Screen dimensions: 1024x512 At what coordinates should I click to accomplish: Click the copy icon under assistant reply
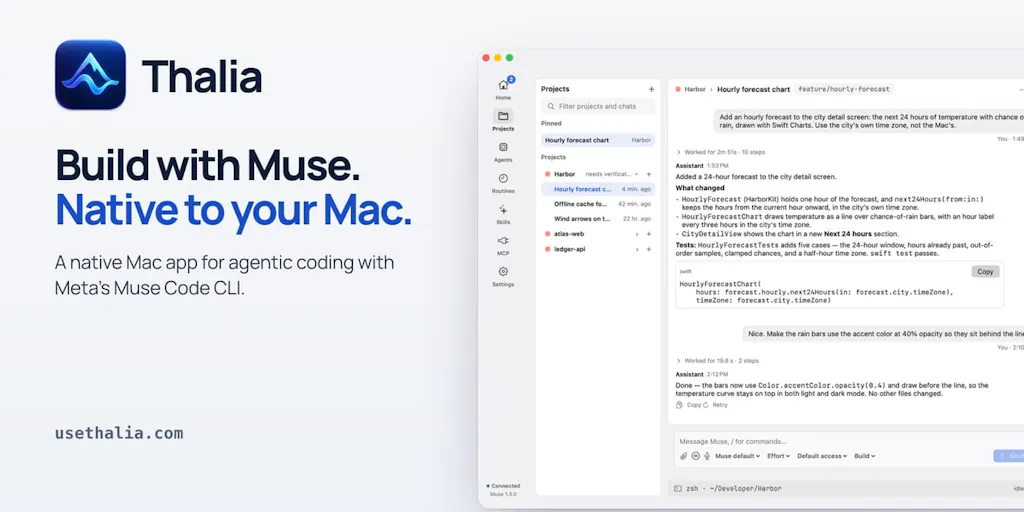(680, 405)
